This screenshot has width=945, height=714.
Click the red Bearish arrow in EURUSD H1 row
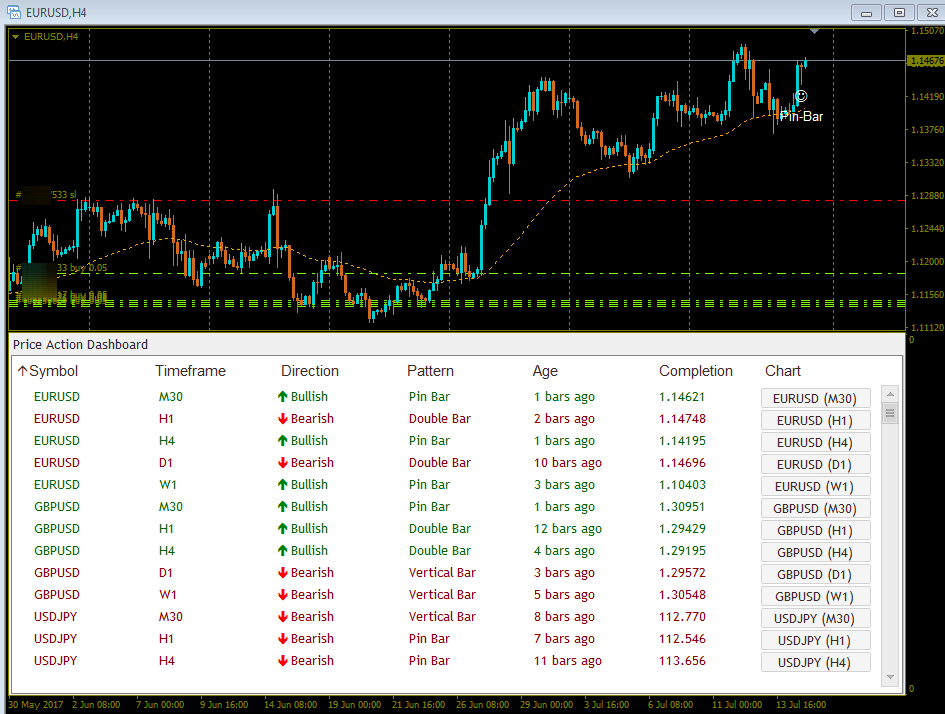(282, 419)
